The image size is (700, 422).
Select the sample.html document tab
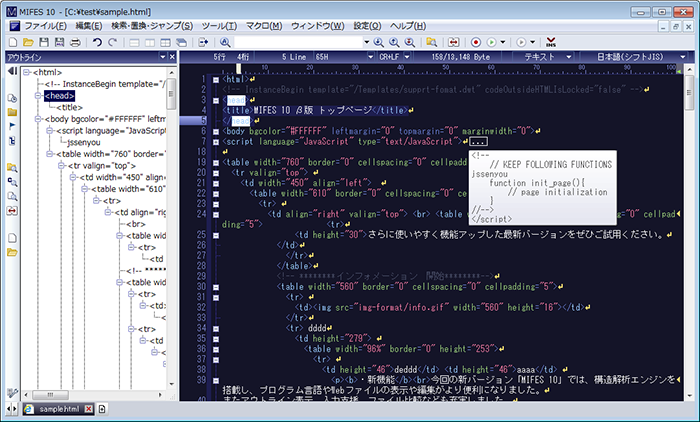pos(57,409)
